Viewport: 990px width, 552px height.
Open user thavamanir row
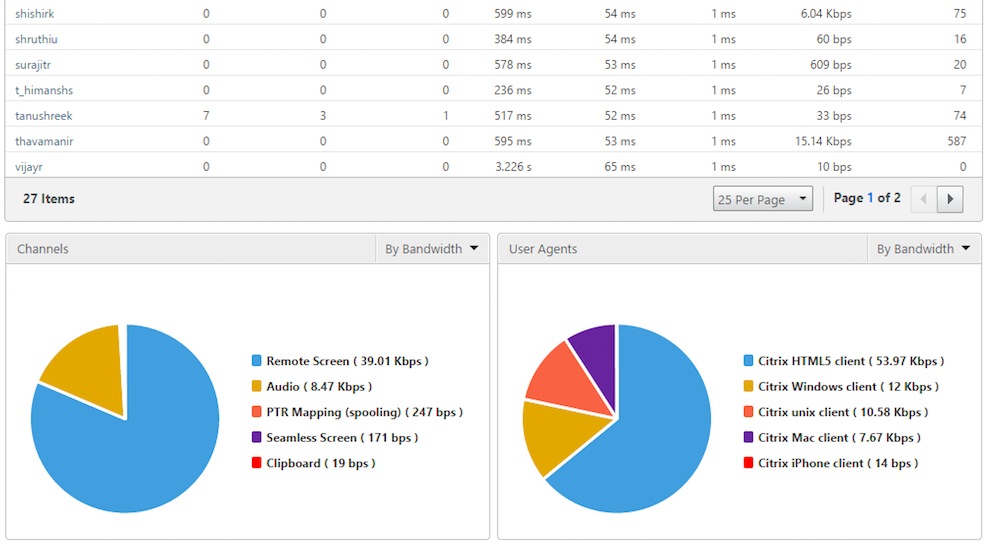[44, 141]
